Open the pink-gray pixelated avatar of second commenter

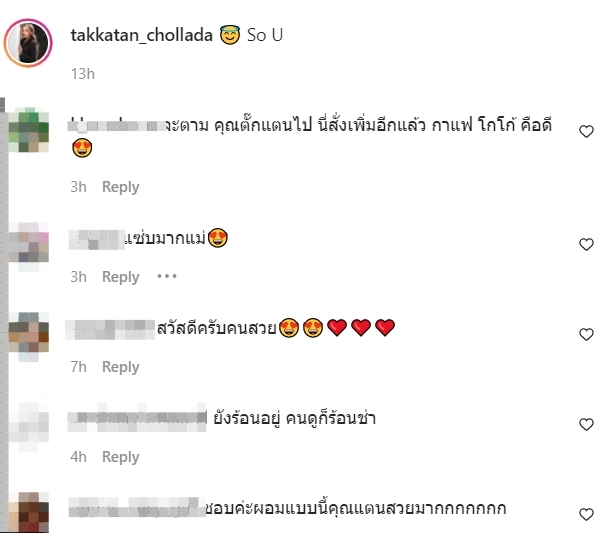pos(29,244)
